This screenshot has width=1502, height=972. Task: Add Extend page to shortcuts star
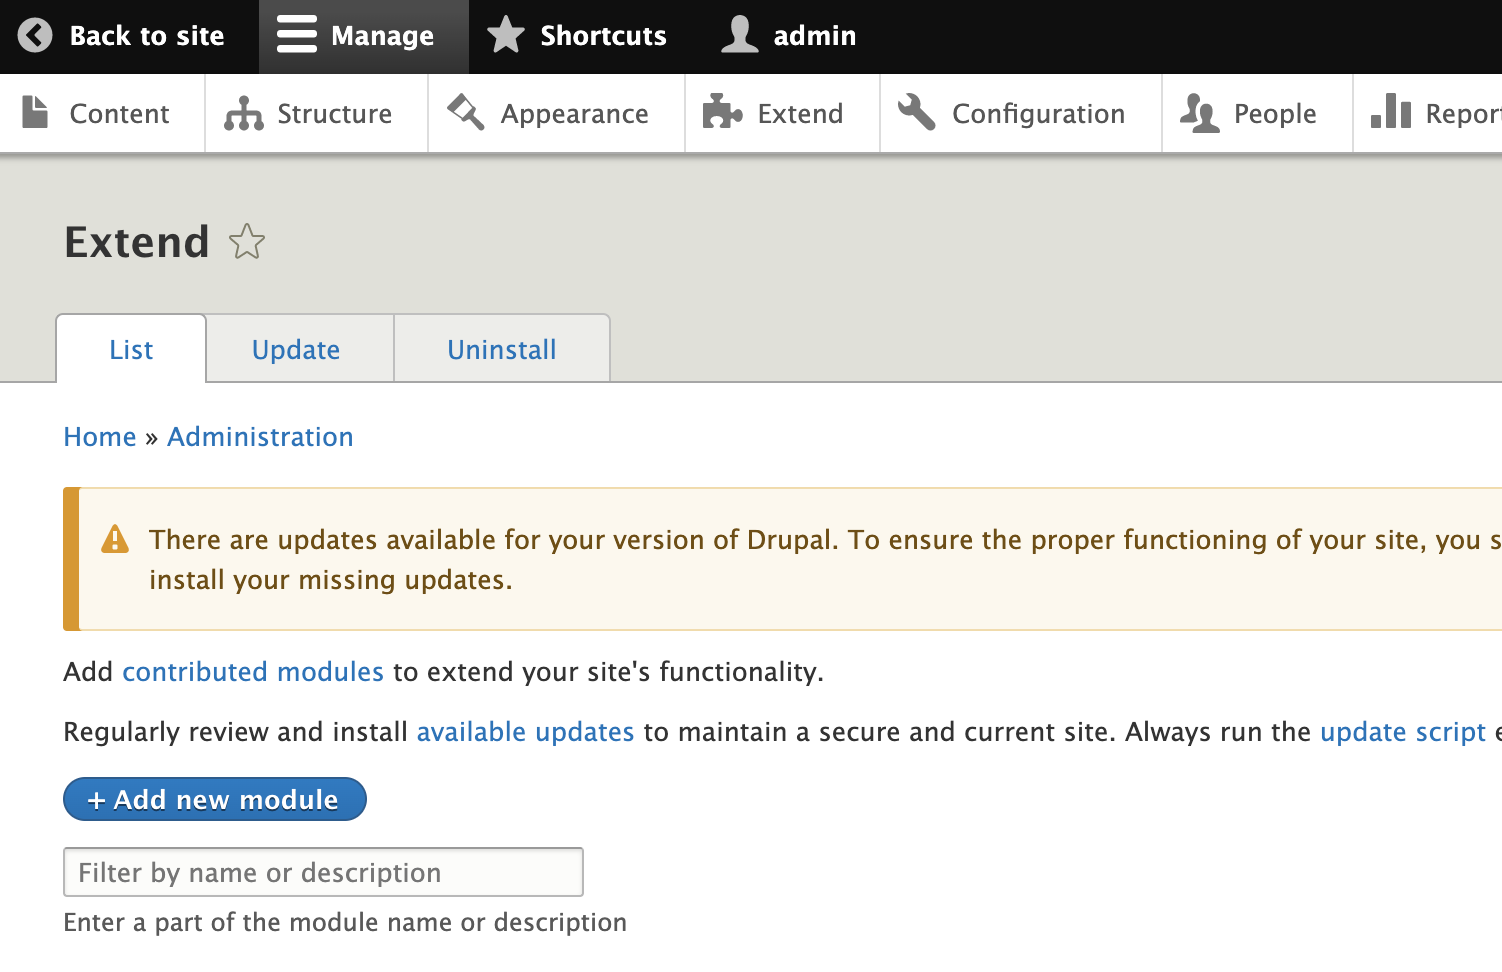247,242
